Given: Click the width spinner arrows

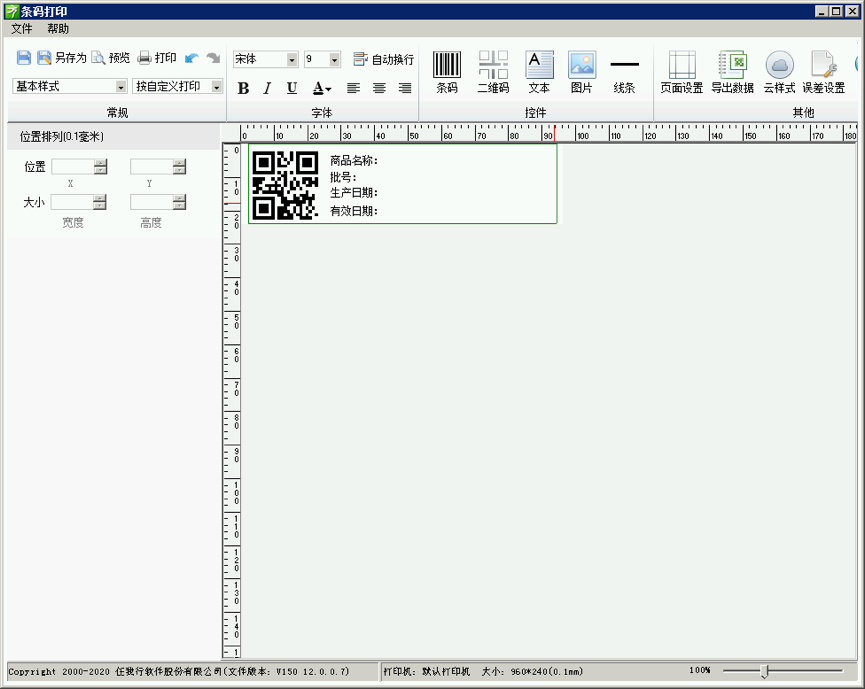Looking at the screenshot, I should coord(100,202).
